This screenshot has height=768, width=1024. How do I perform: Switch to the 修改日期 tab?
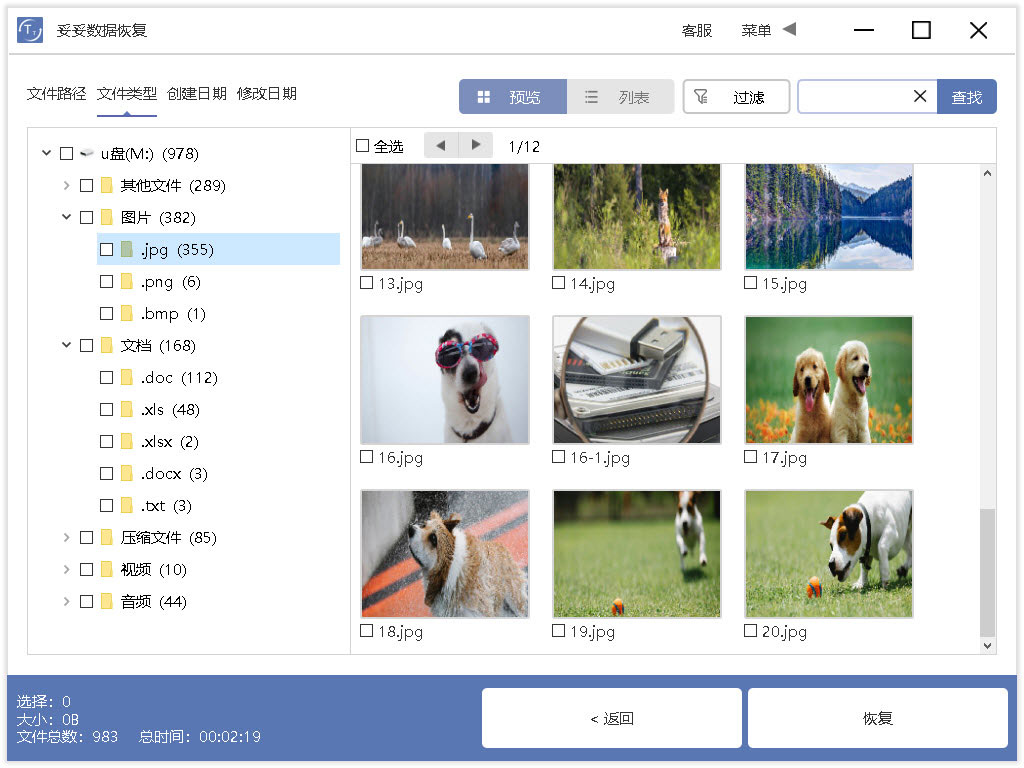pos(266,94)
